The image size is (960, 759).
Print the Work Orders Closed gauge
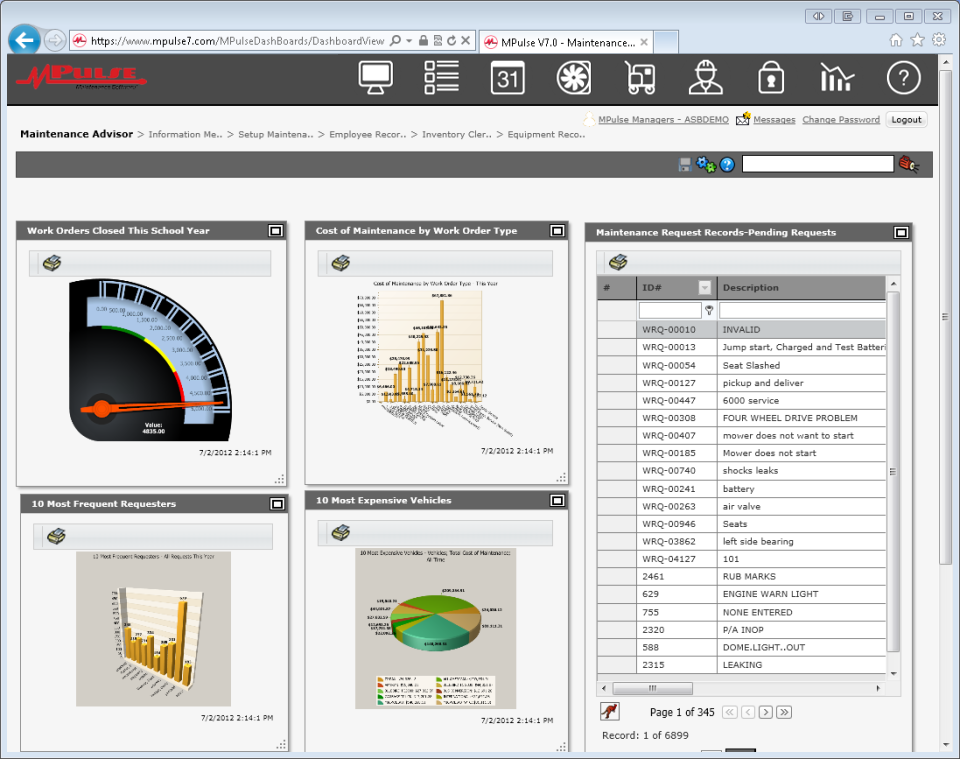click(x=52, y=263)
